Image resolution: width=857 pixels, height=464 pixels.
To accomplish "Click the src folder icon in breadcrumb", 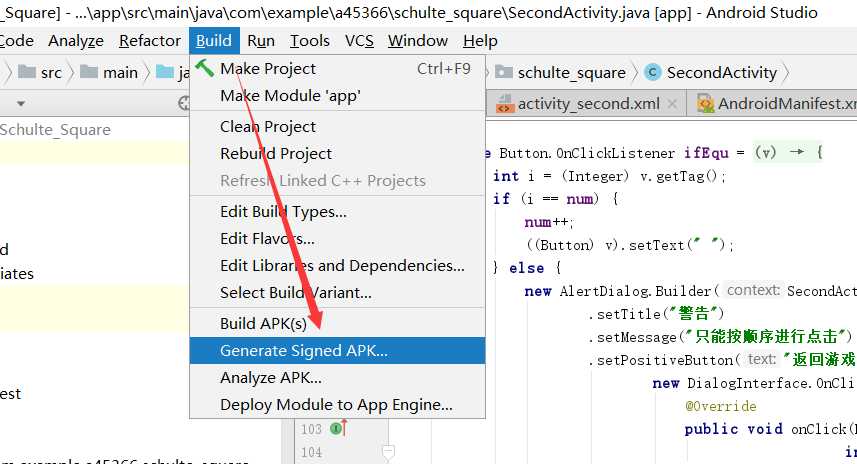I will (26, 72).
